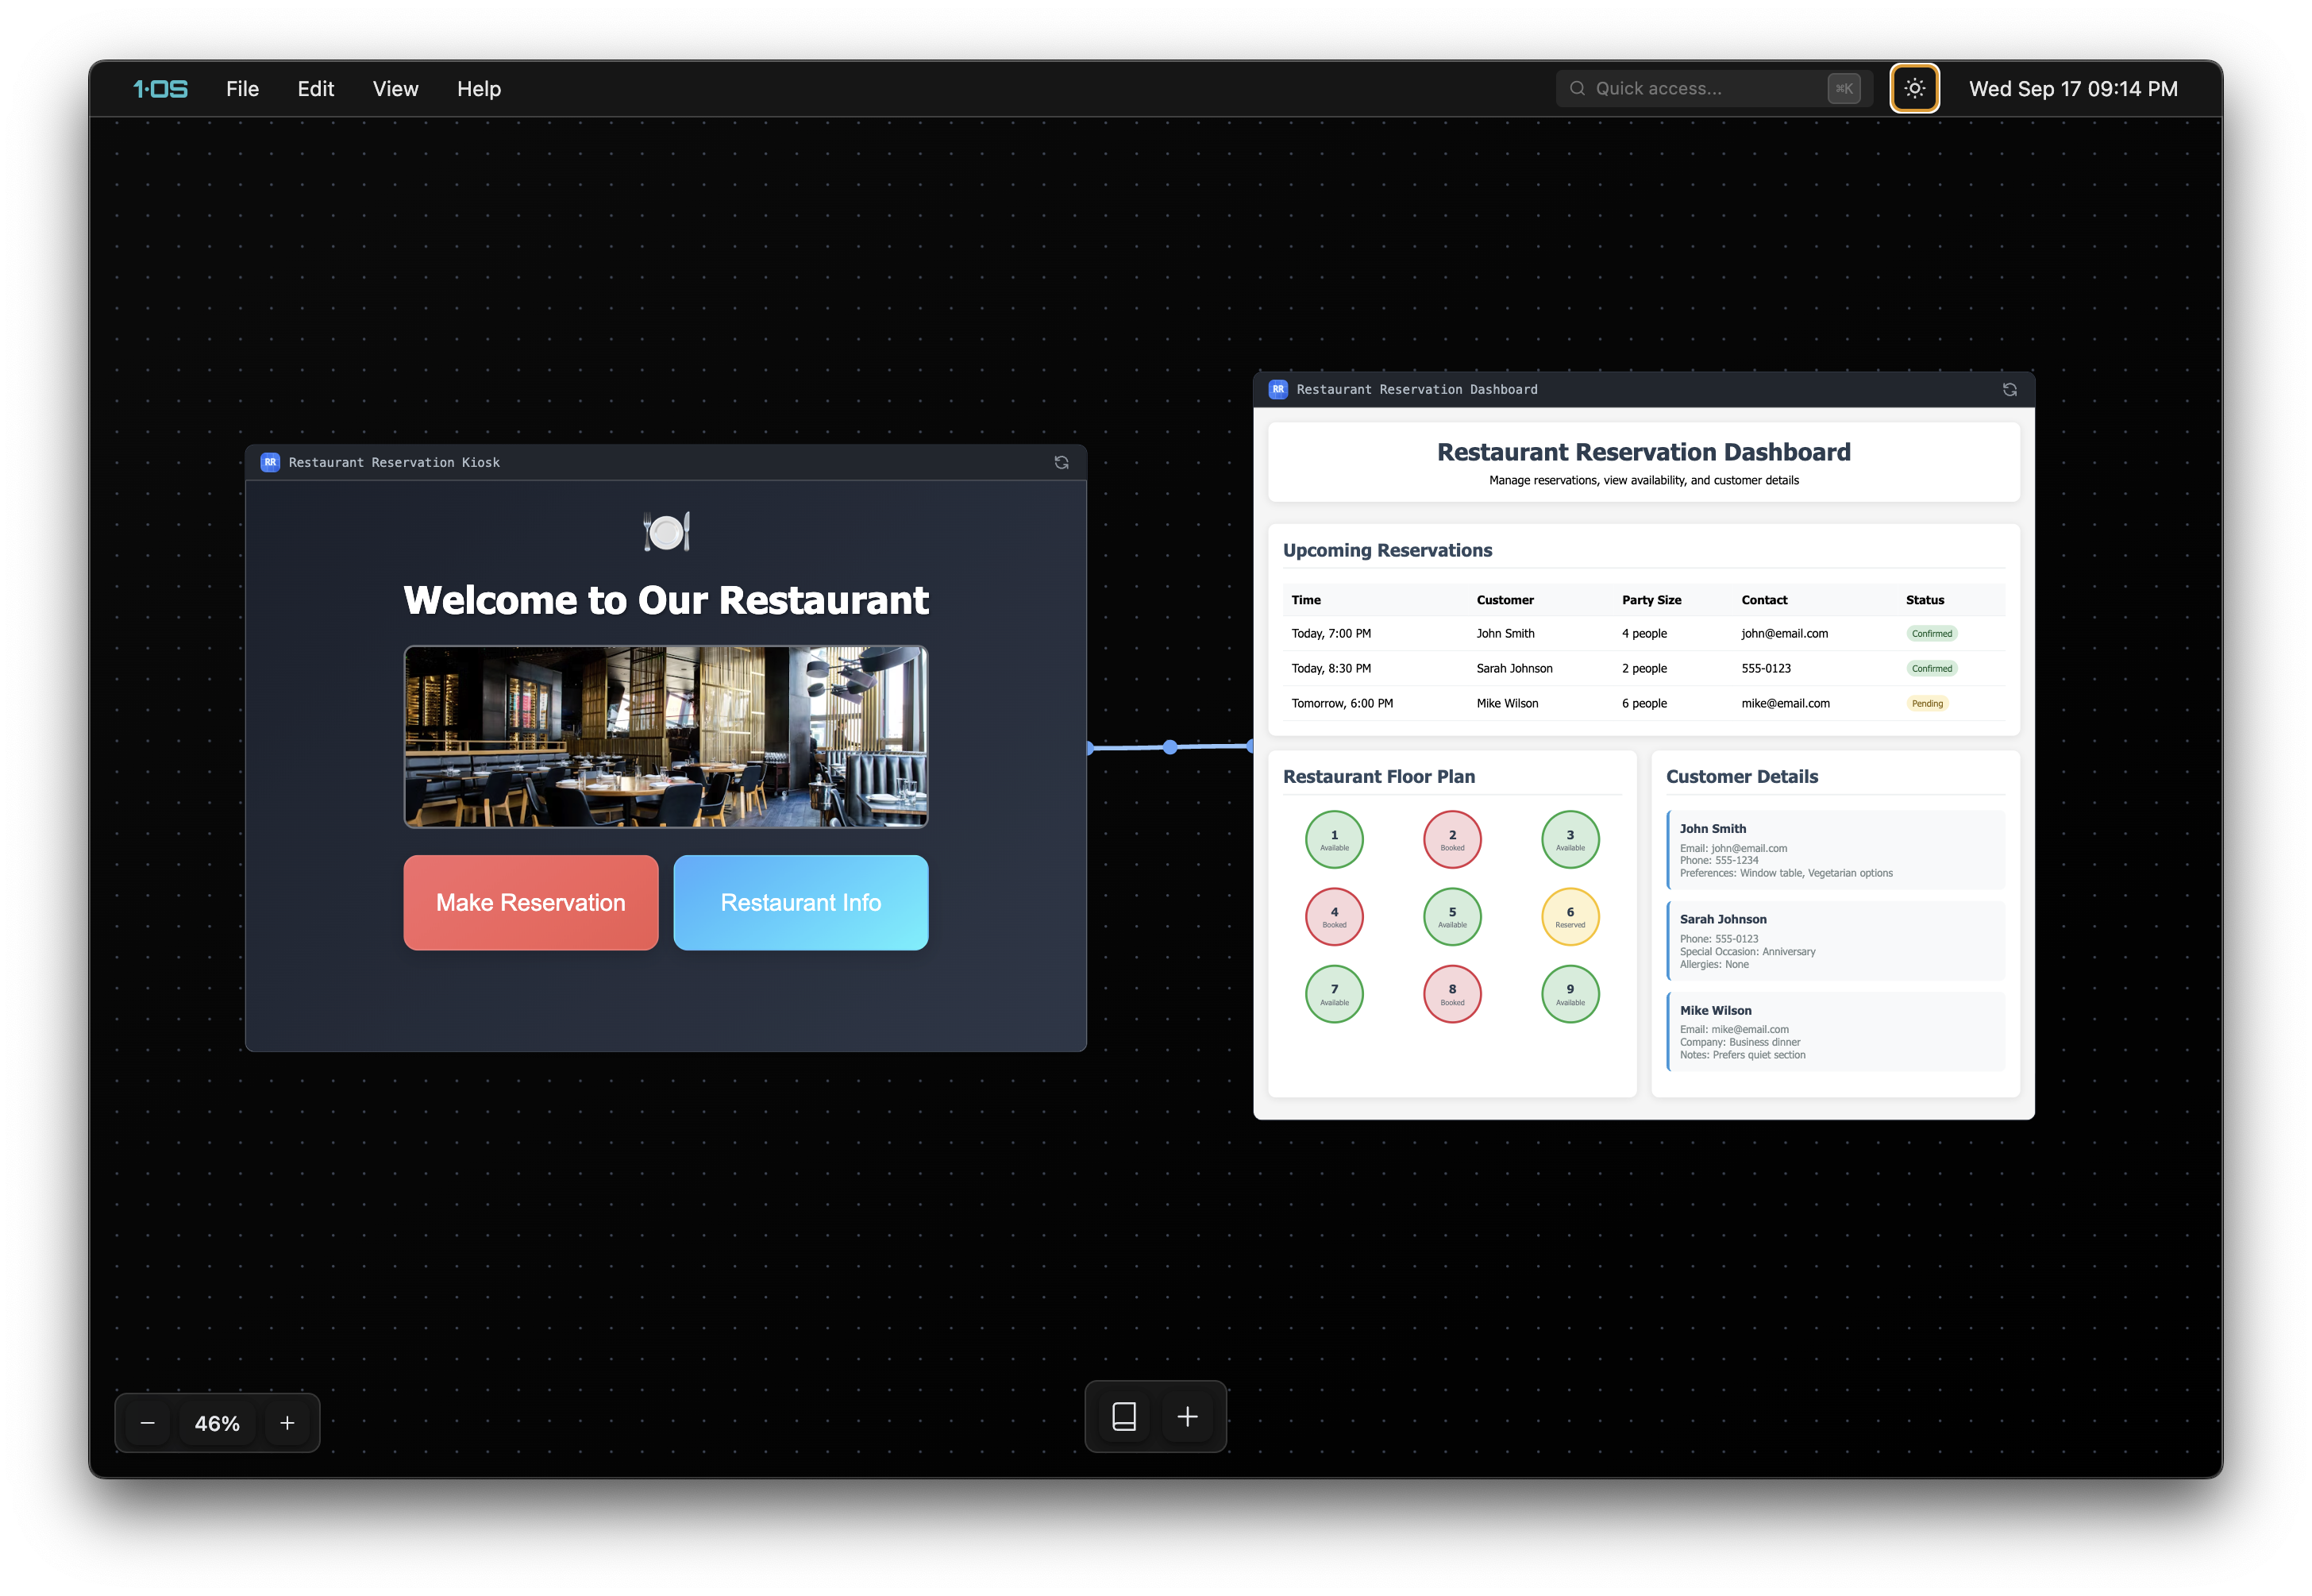The width and height of the screenshot is (2312, 1596).
Task: Select reserved table 6 on the floor plan
Action: point(1570,916)
